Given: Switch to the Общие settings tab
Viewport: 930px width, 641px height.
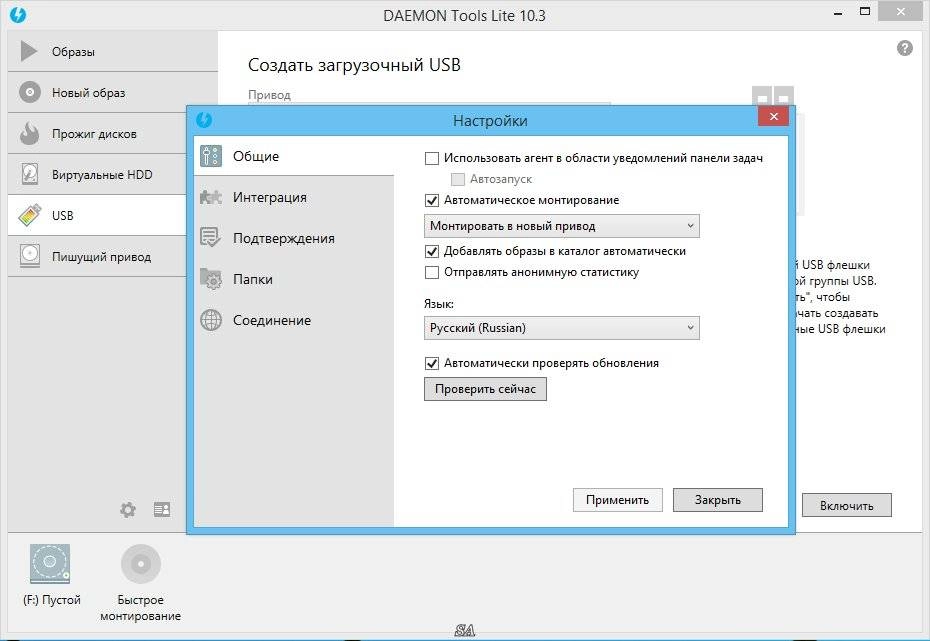Looking at the screenshot, I should pyautogui.click(x=294, y=156).
